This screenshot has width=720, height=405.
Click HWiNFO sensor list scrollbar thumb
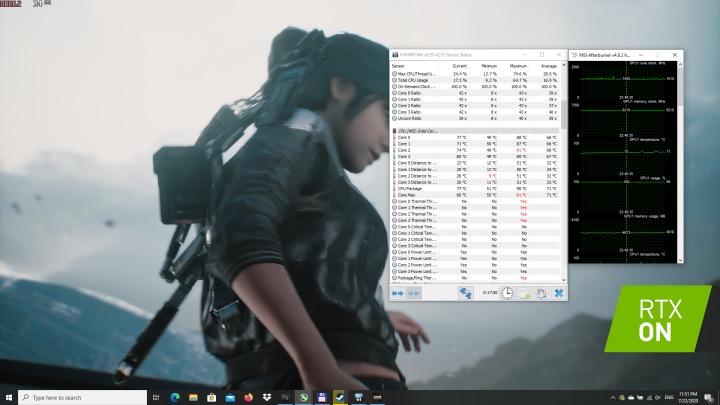point(564,115)
